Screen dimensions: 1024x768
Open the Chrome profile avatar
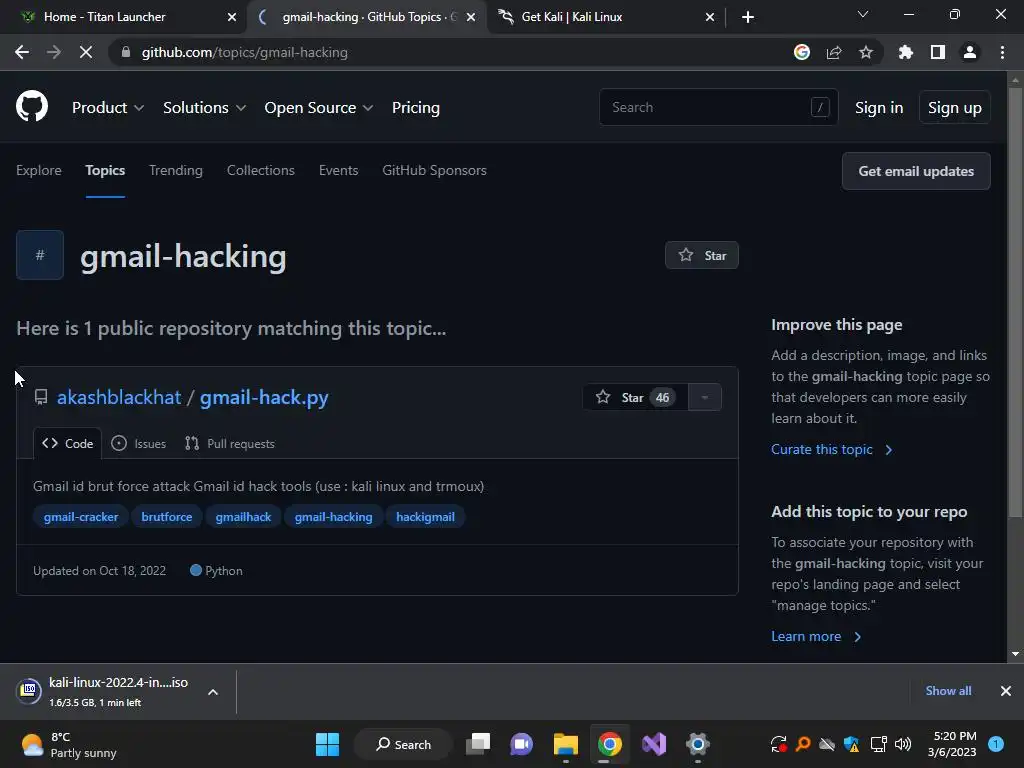(x=970, y=52)
